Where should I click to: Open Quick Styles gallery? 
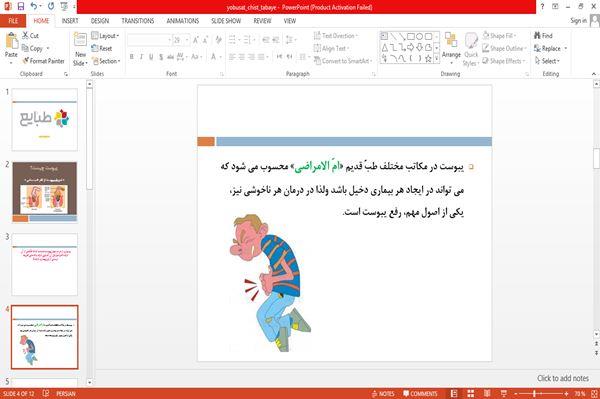471,50
